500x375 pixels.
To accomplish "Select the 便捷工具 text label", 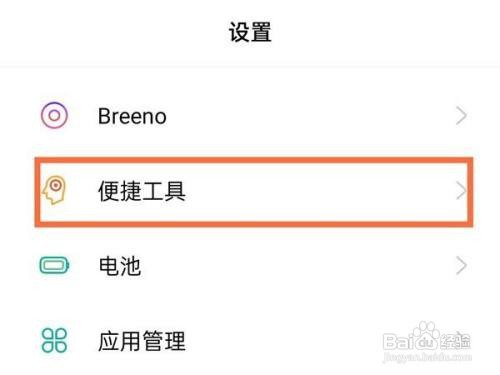I will click(x=142, y=191).
